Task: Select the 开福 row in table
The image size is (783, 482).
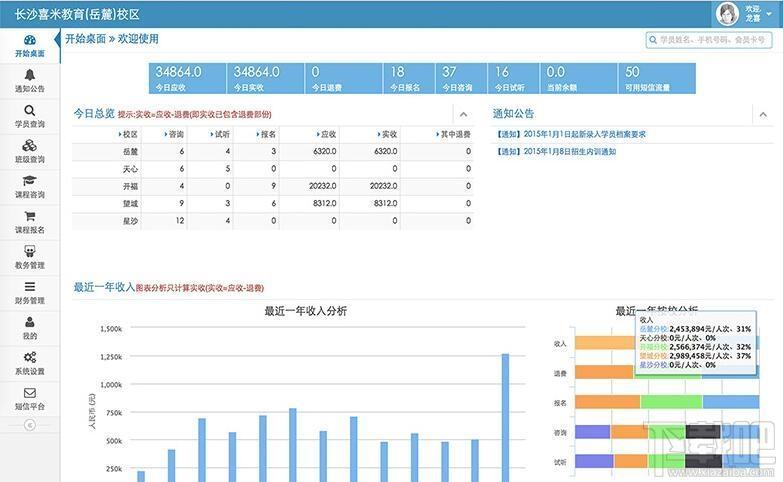Action: coord(273,186)
